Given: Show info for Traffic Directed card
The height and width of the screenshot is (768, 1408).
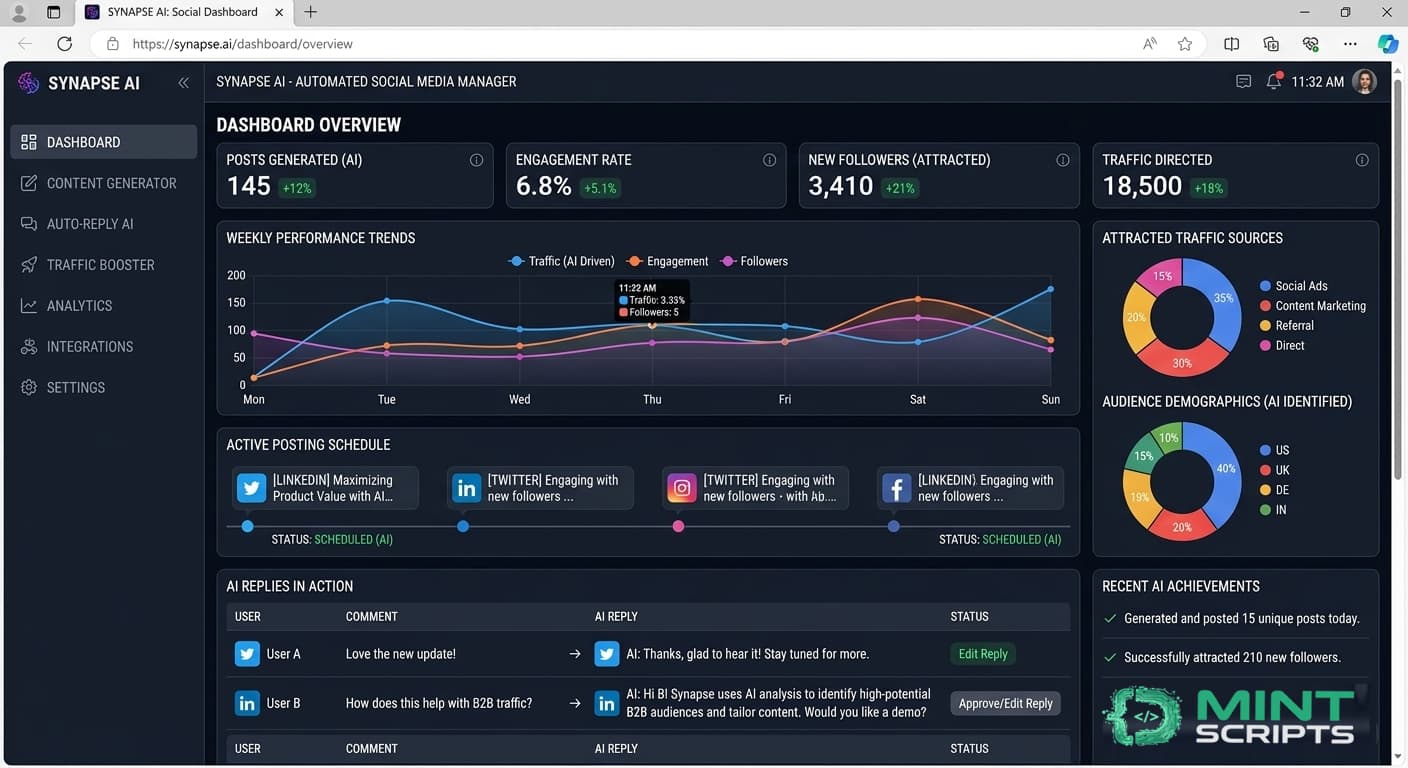Looking at the screenshot, I should pyautogui.click(x=1361, y=160).
